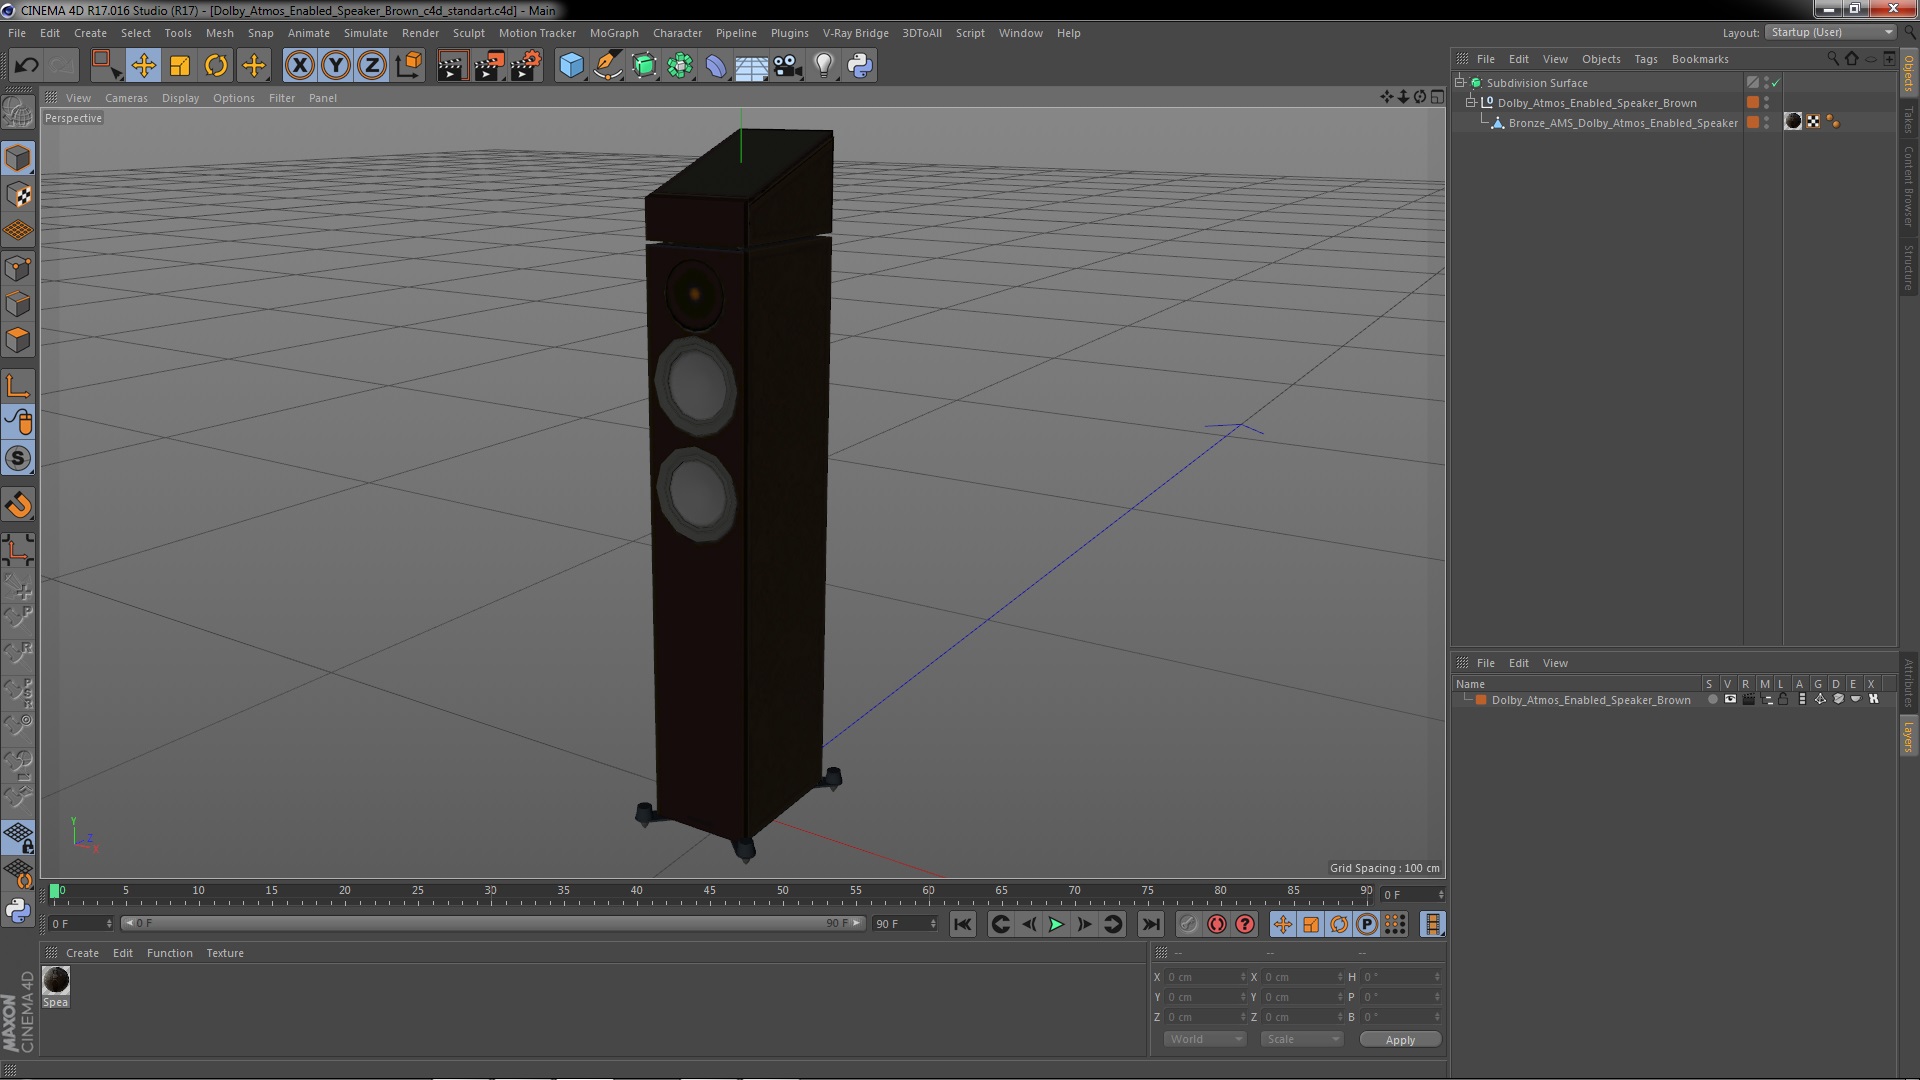The image size is (1920, 1080).
Task: Add a Floor environment object
Action: [751, 66]
